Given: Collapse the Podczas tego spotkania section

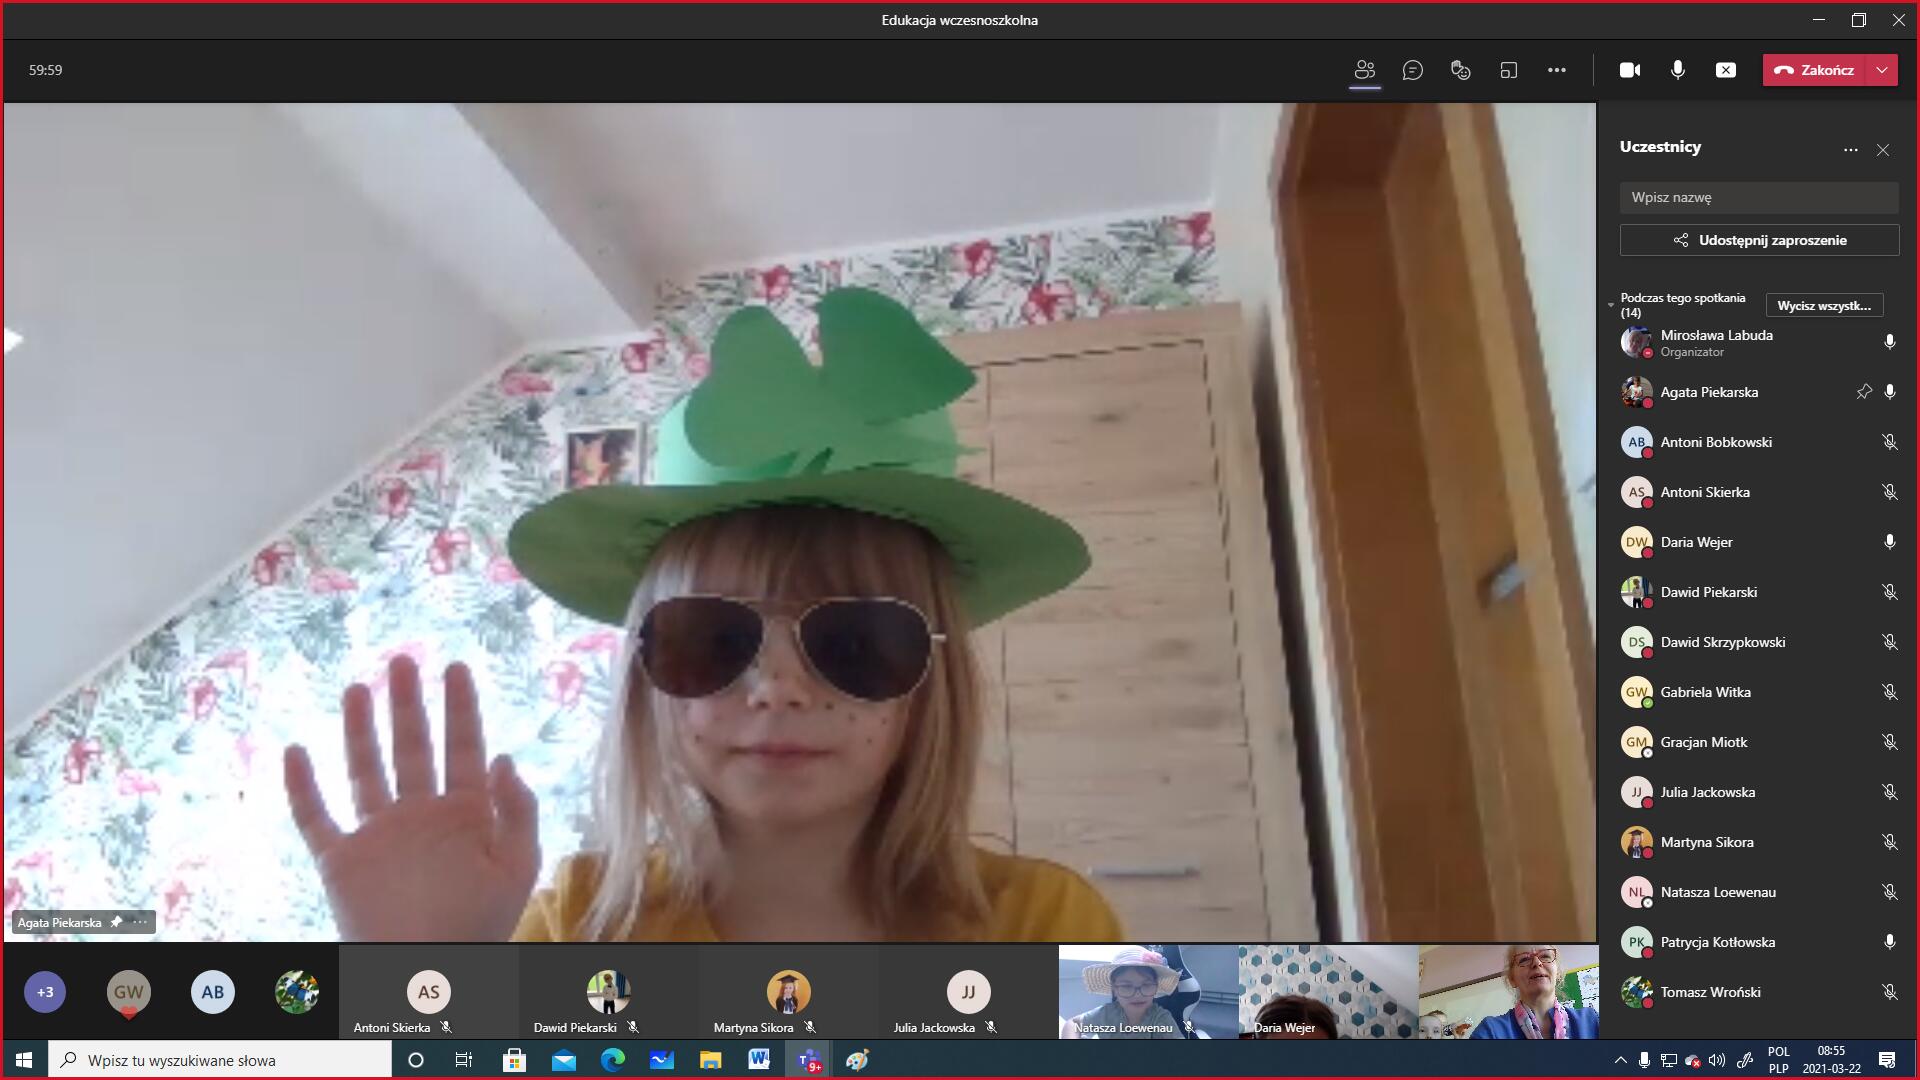Looking at the screenshot, I should (1611, 305).
